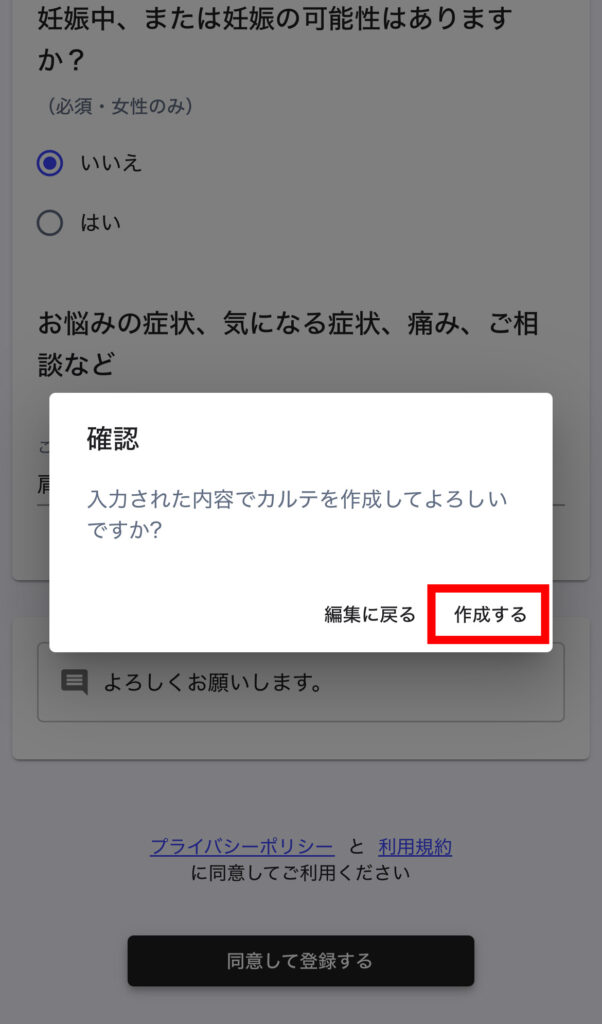Viewport: 602px width, 1024px height.
Task: Select the いいえ radio button
Action: (50, 163)
